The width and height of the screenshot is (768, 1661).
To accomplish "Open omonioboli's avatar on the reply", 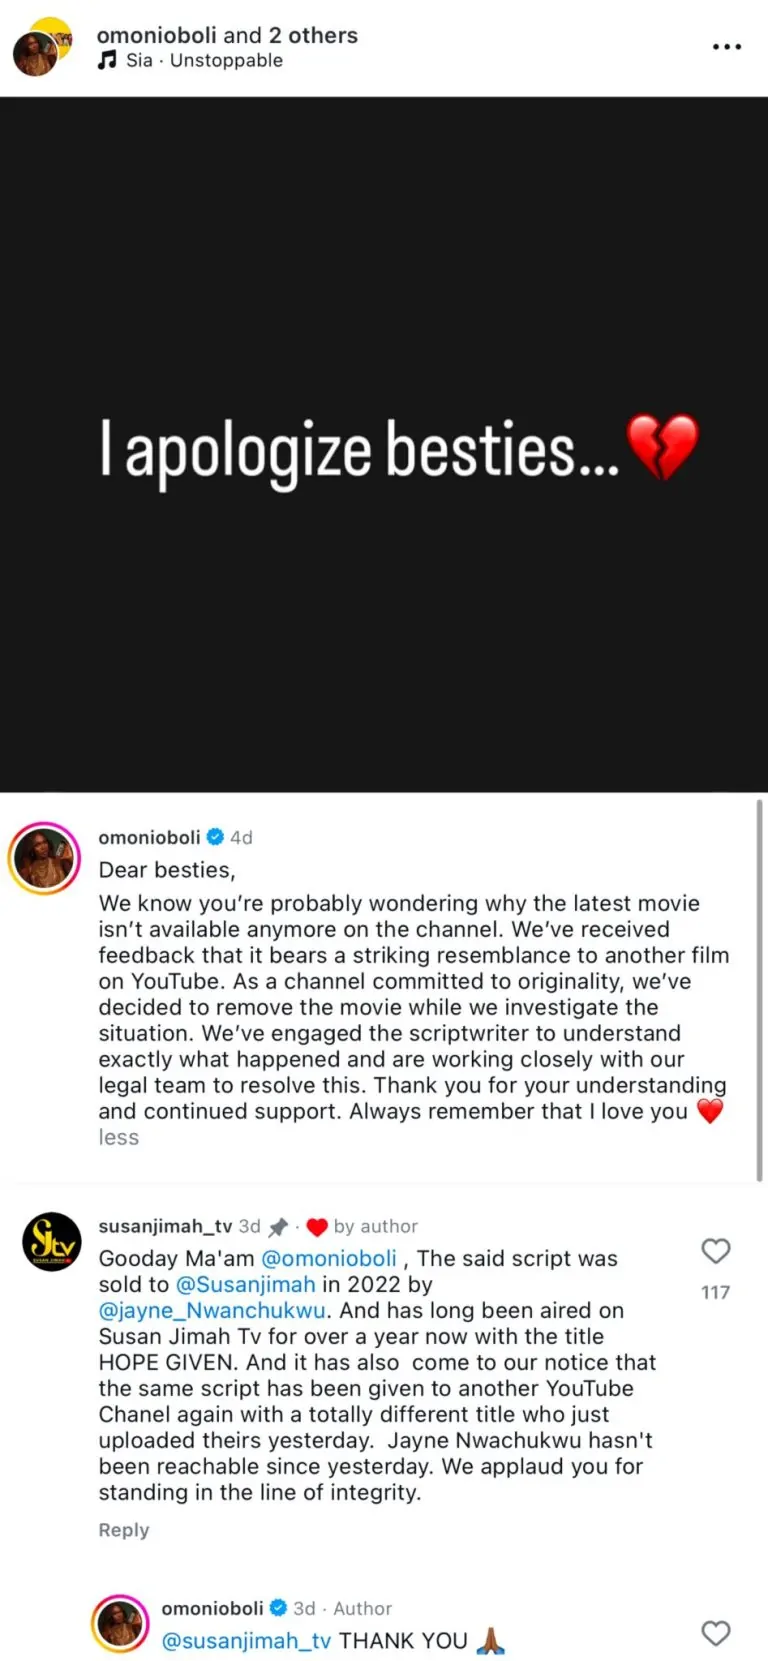I will [120, 1623].
